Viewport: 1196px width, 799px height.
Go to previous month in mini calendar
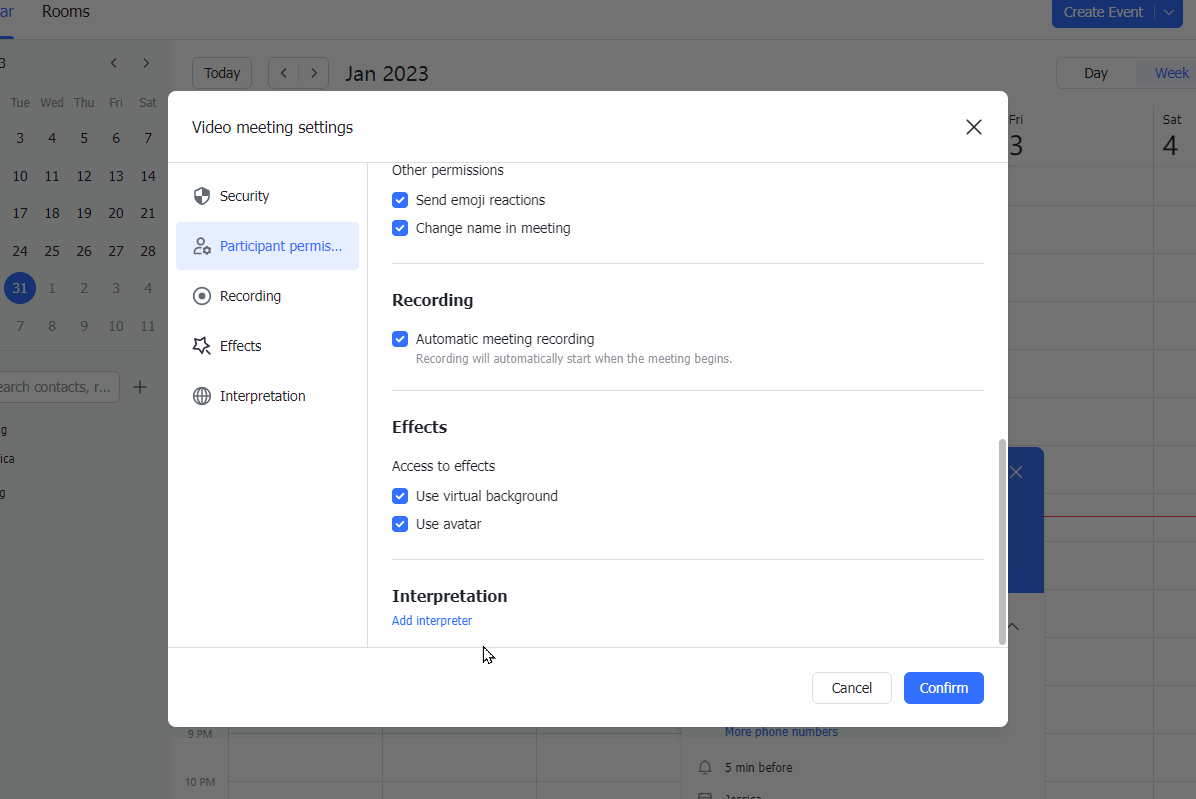(x=114, y=63)
